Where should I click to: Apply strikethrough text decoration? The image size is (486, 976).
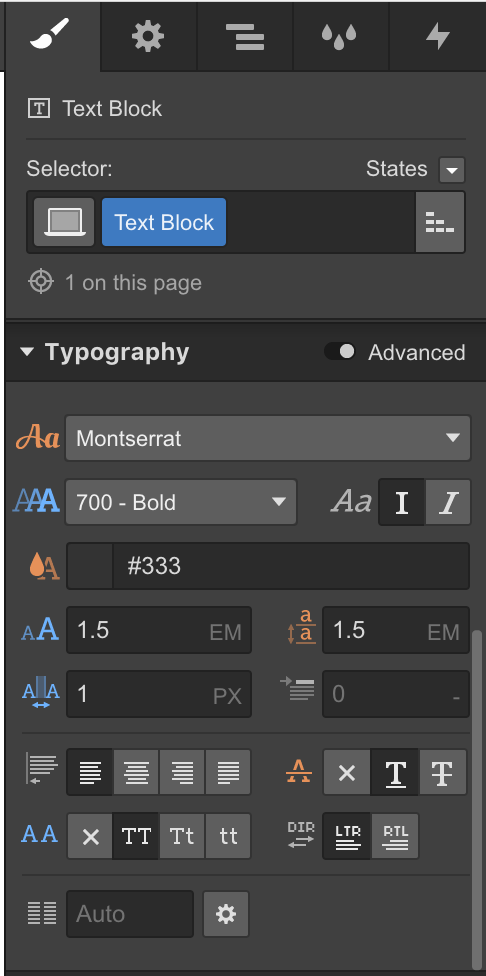tap(443, 772)
